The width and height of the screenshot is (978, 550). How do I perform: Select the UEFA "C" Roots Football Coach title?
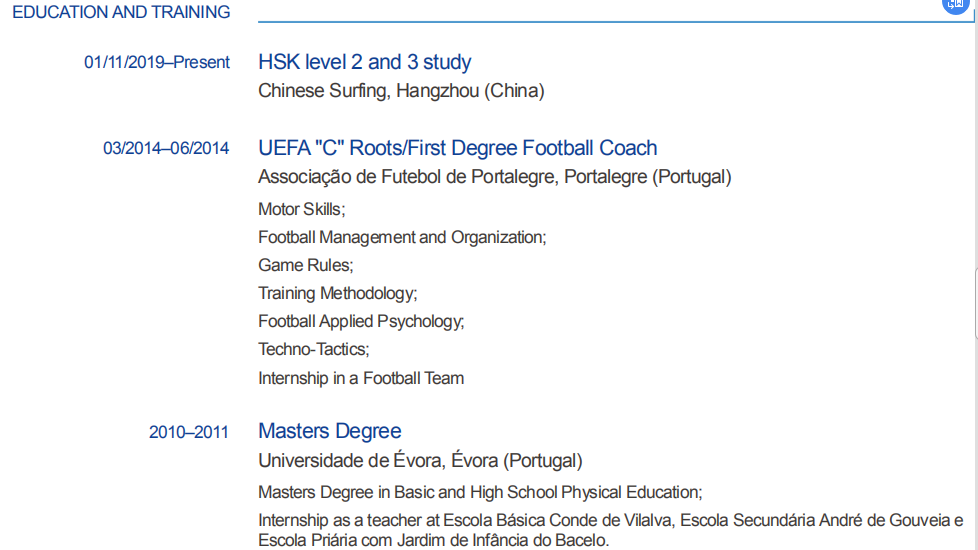(x=457, y=148)
